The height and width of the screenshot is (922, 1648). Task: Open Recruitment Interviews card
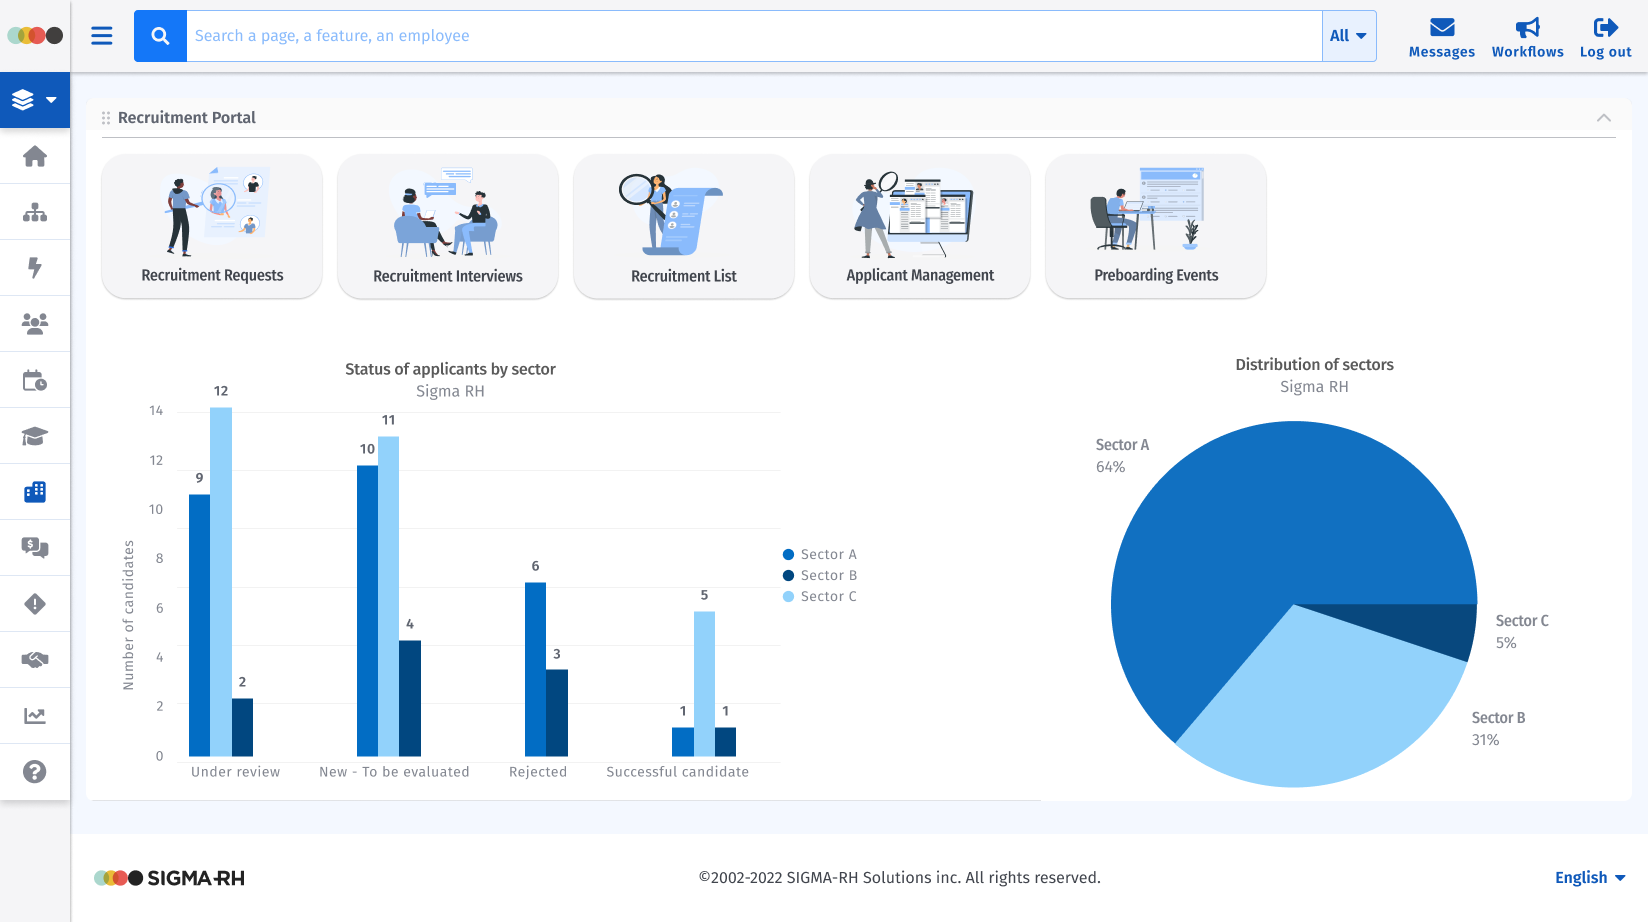tap(448, 226)
